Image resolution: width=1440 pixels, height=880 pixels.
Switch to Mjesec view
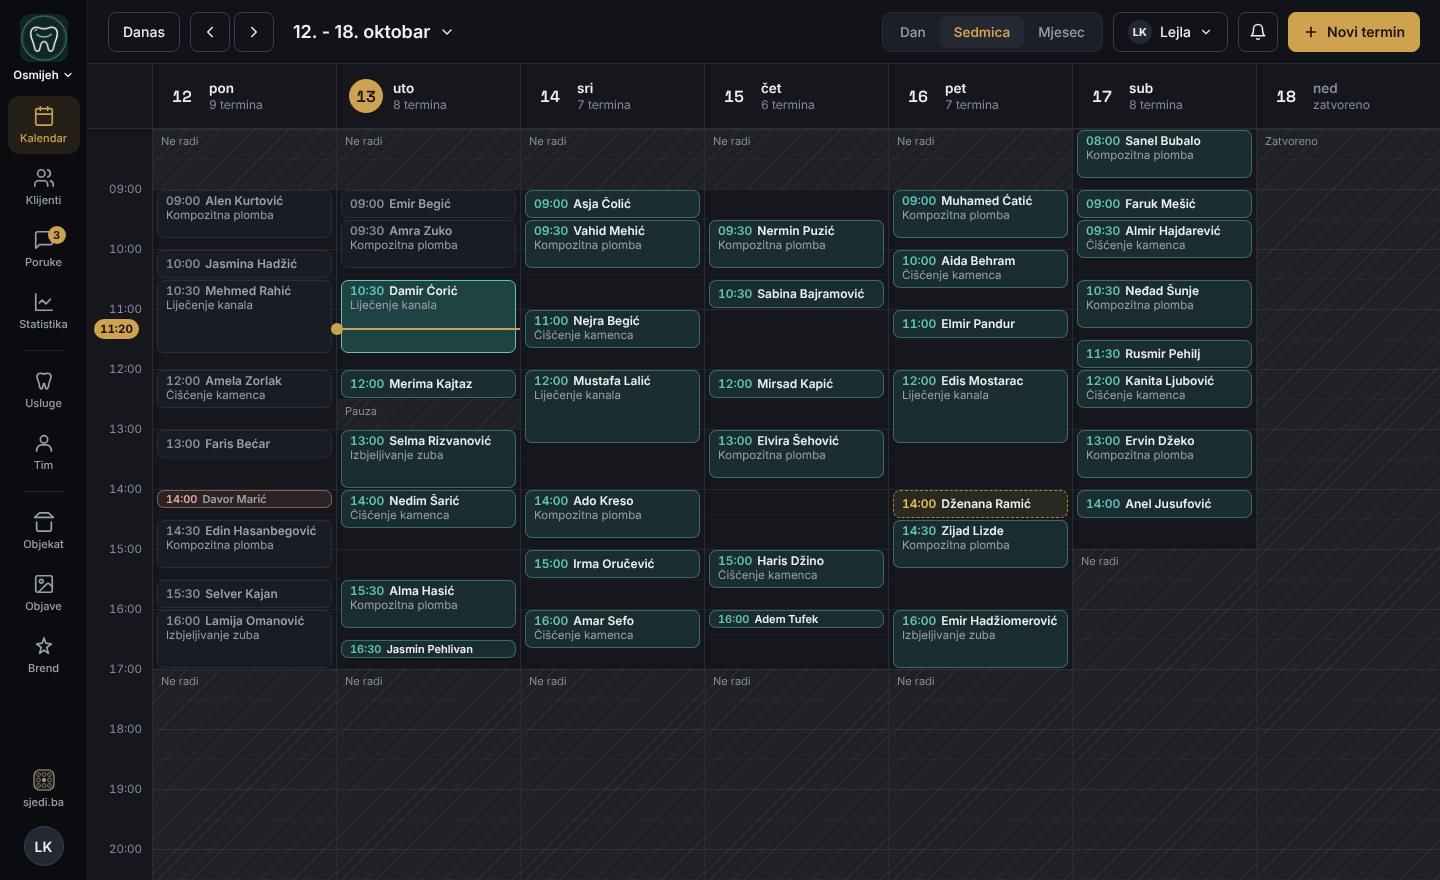click(1061, 32)
